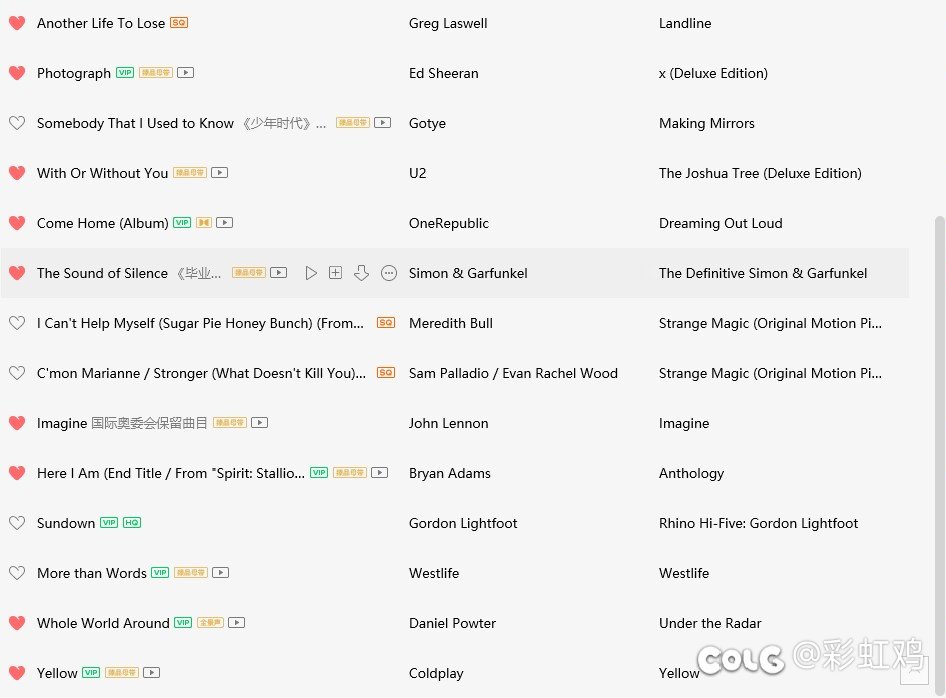Open the music video for Photograph

click(185, 73)
